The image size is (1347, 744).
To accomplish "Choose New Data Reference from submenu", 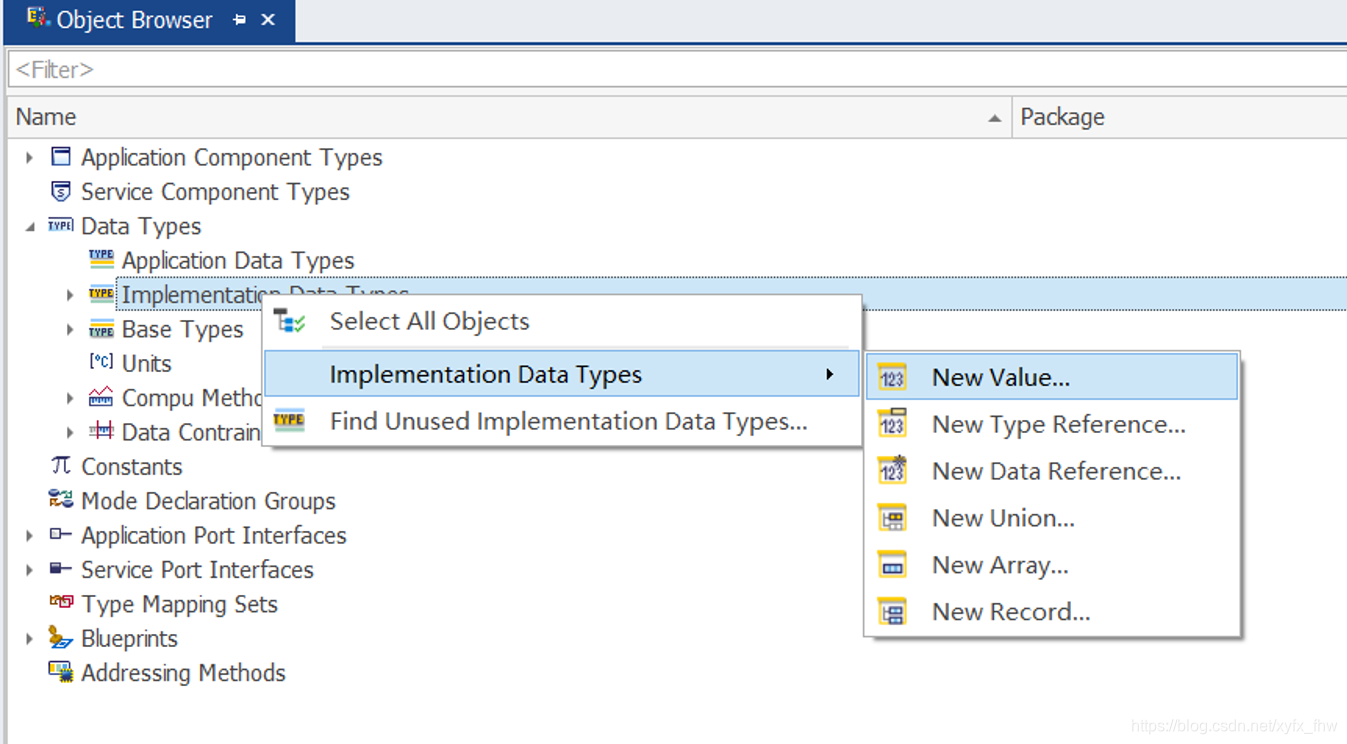I will click(1052, 471).
